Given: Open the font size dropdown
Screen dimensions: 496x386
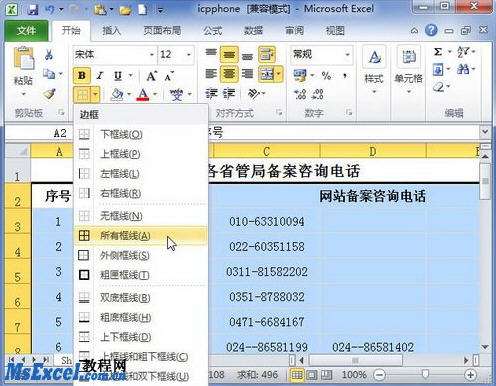Looking at the screenshot, I should [189, 54].
